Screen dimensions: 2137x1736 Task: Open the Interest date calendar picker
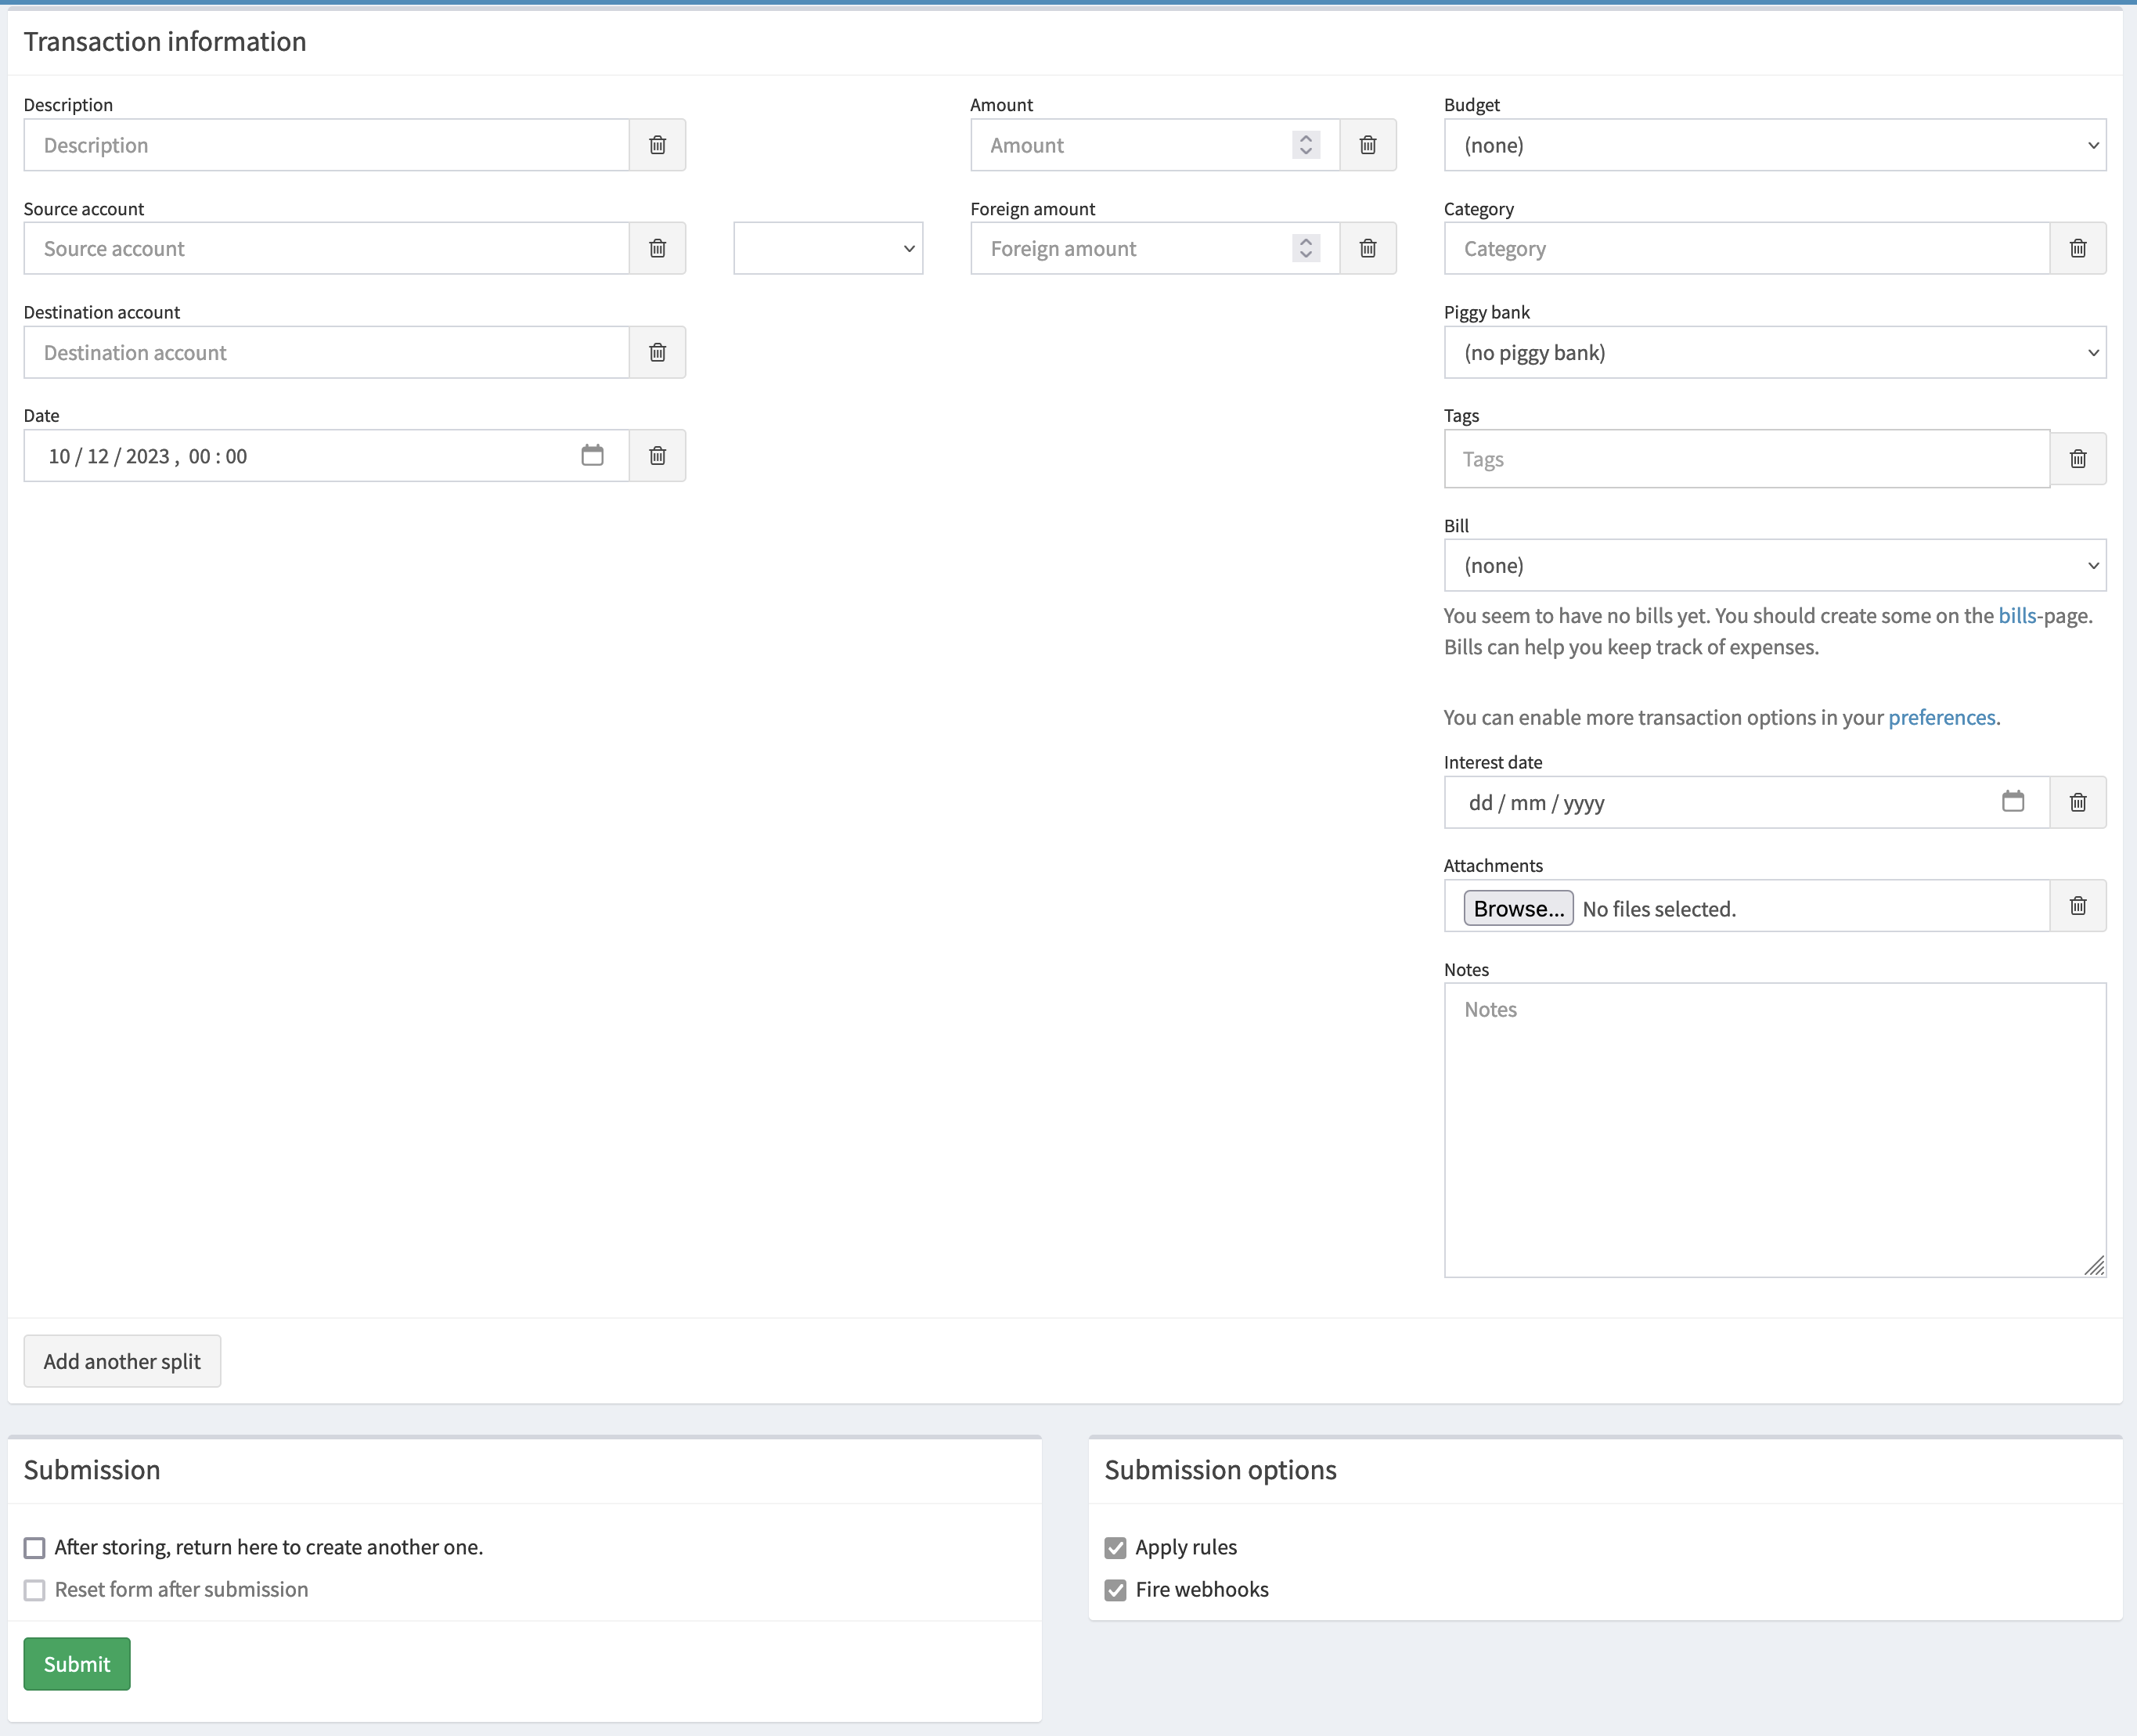[x=2014, y=801]
